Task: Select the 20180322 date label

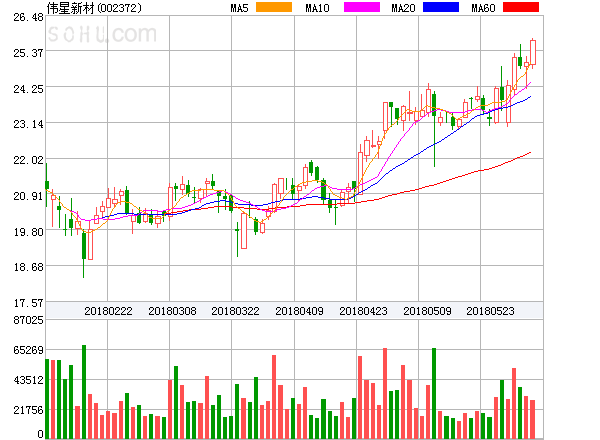Action: (235, 311)
